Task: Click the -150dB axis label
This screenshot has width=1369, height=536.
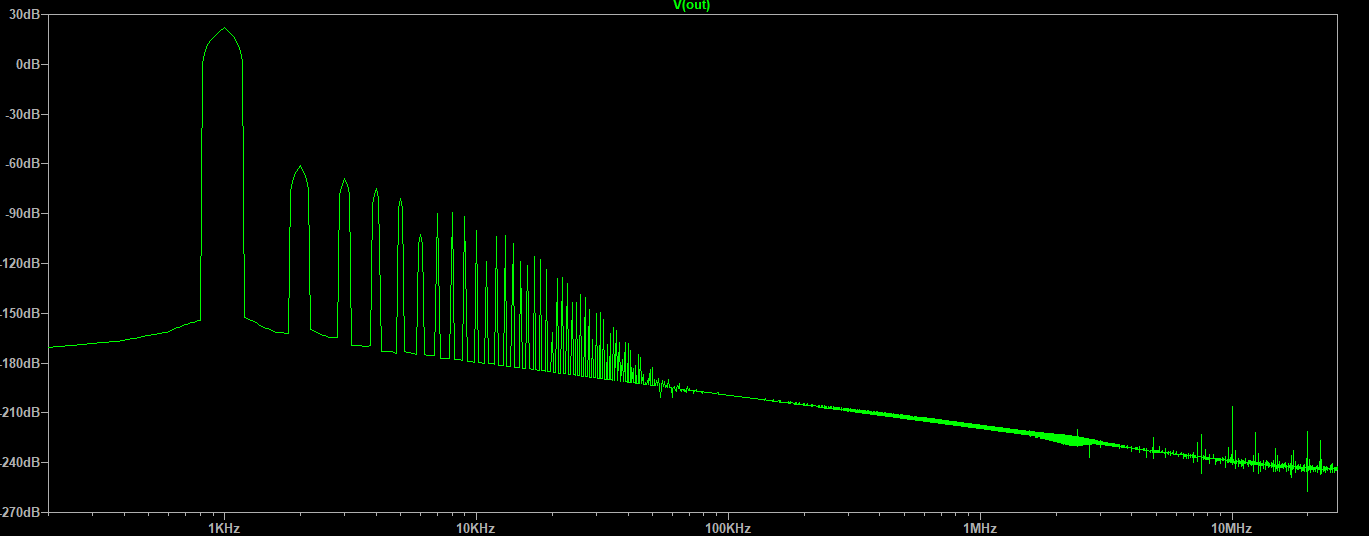Action: click(21, 313)
